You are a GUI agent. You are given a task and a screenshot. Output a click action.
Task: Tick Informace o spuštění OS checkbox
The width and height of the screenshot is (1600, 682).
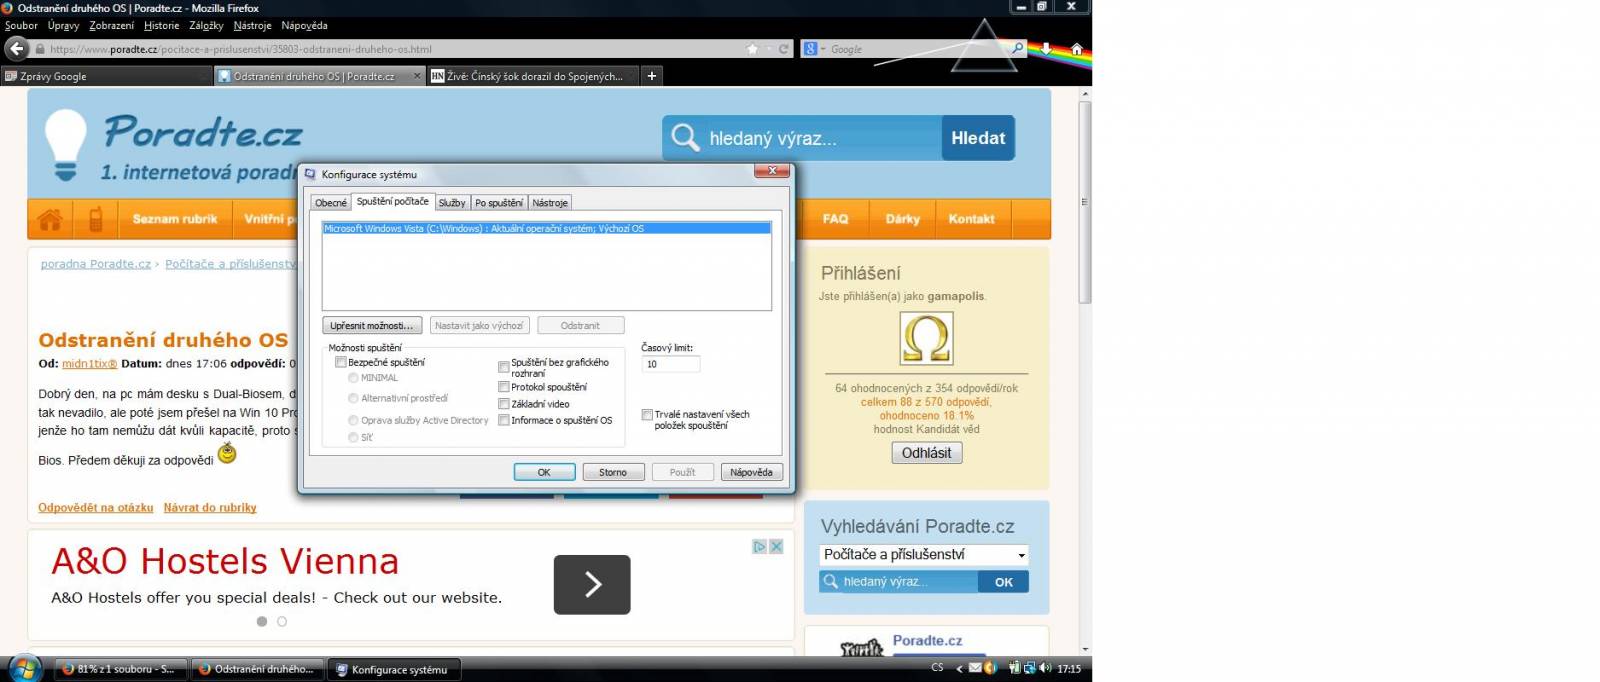(x=504, y=420)
